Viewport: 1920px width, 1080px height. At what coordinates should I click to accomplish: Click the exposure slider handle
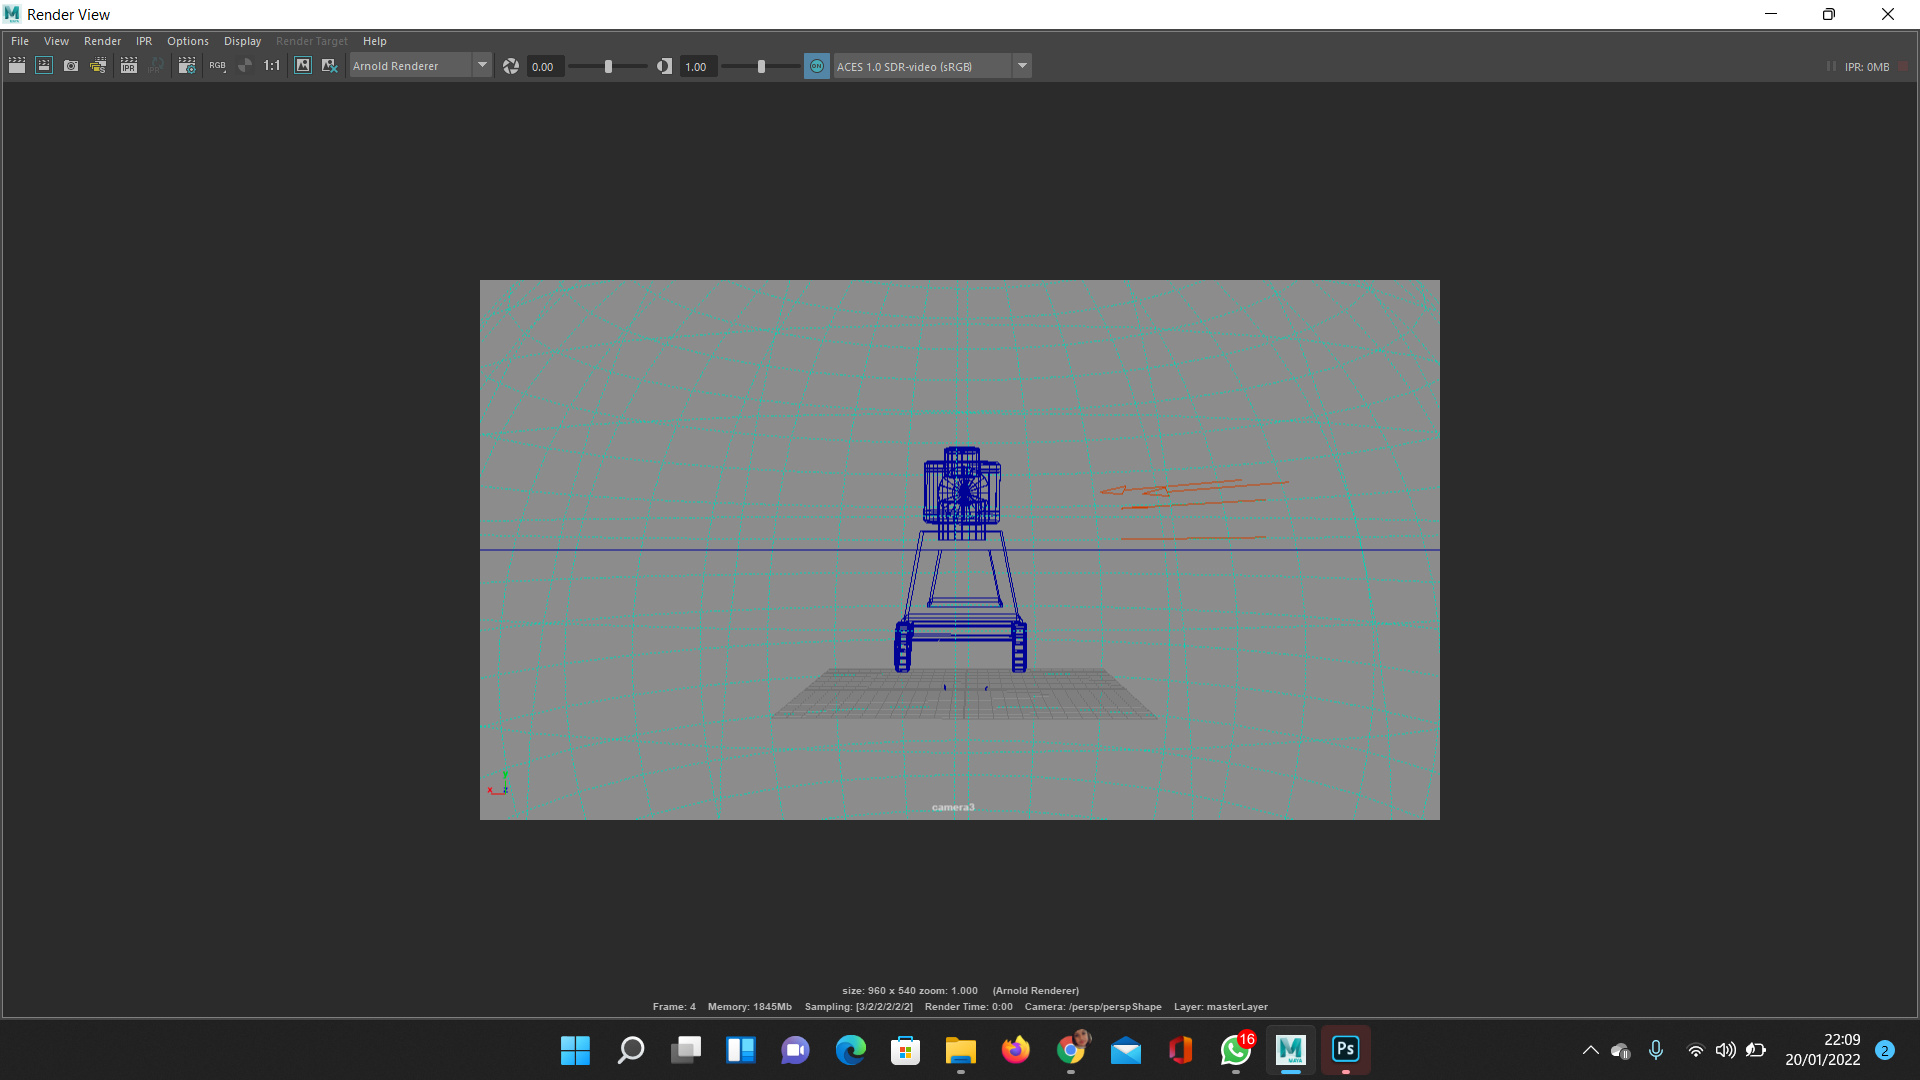pyautogui.click(x=608, y=66)
